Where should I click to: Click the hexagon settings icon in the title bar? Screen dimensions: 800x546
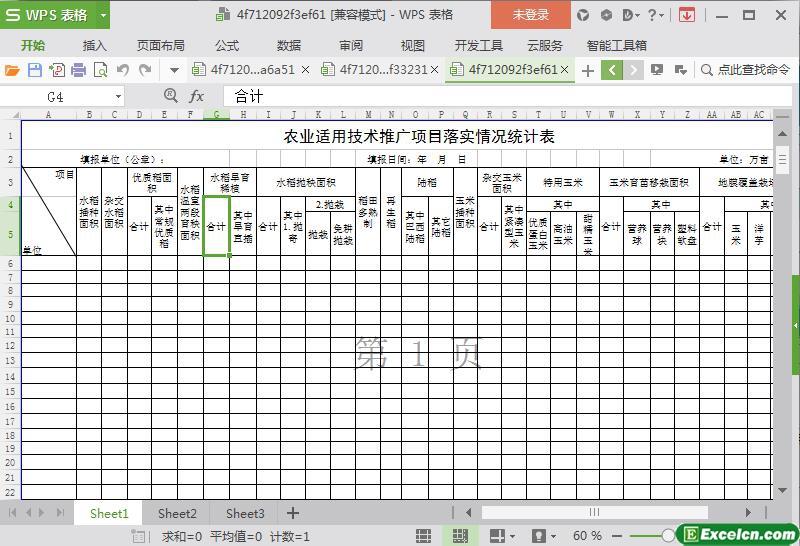[606, 15]
